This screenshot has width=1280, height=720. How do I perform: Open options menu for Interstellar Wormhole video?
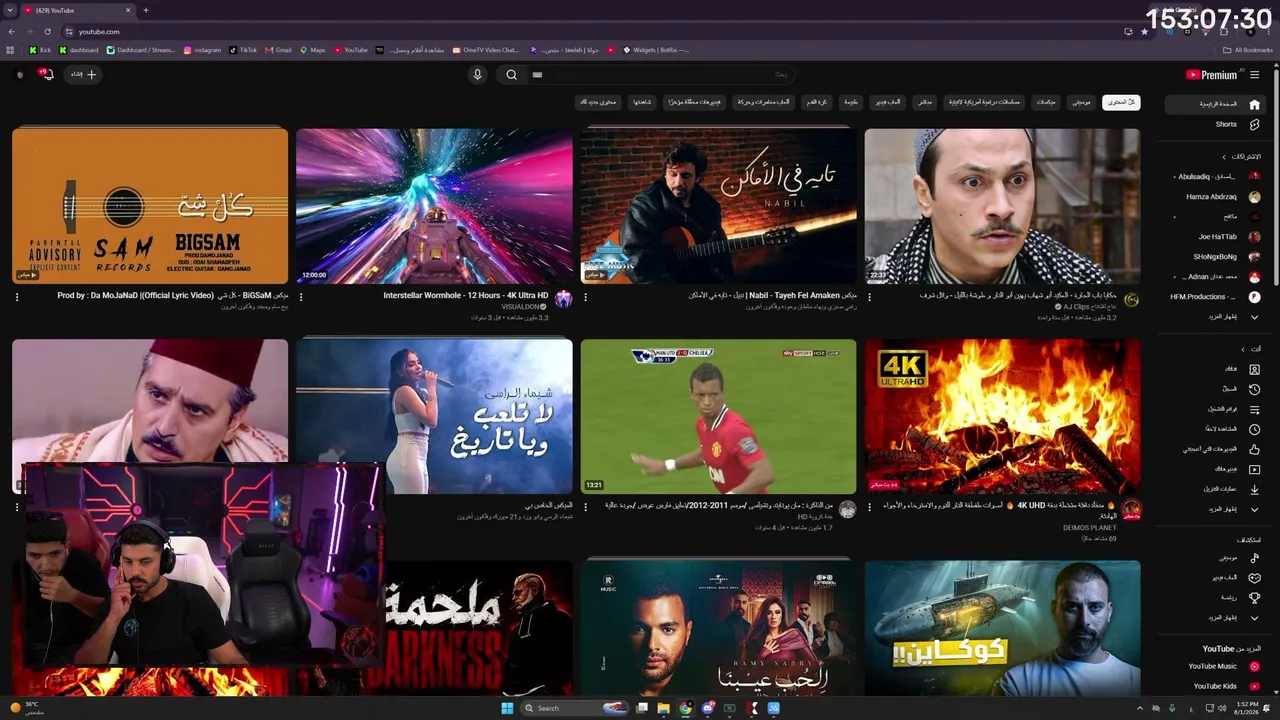point(301,297)
